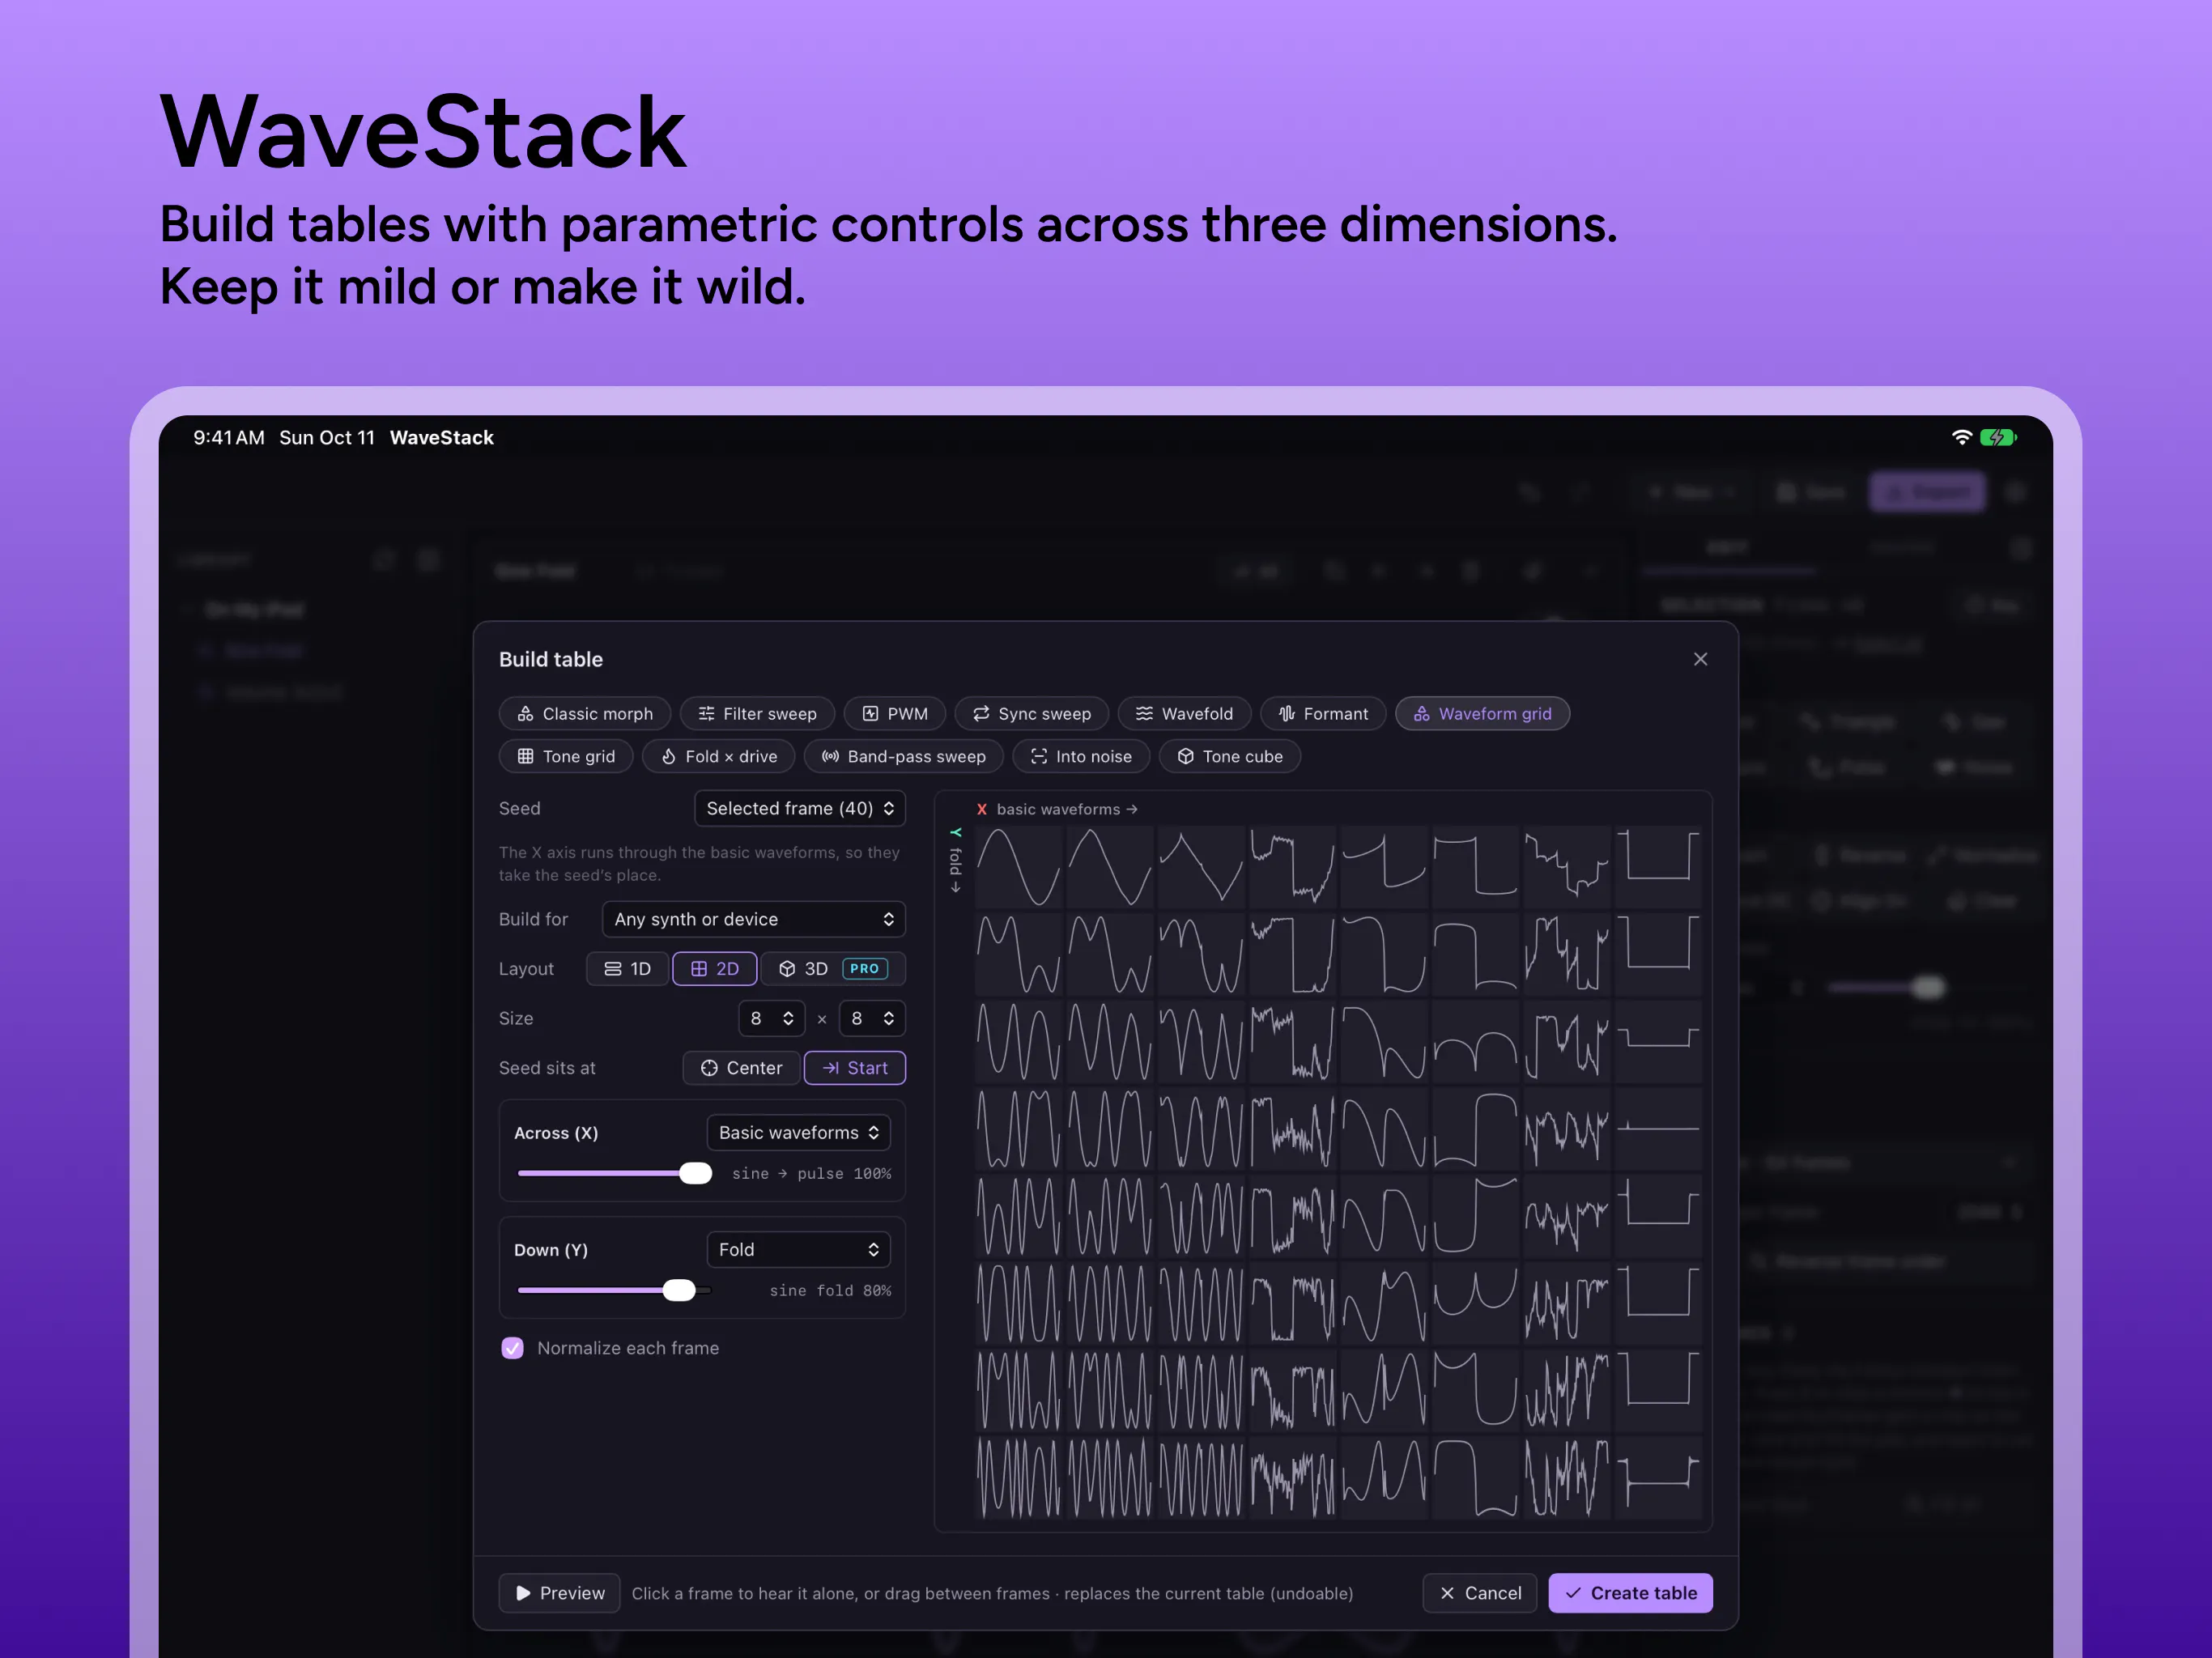2212x1658 pixels.
Task: Close the Build table dialog
Action: click(x=1700, y=659)
